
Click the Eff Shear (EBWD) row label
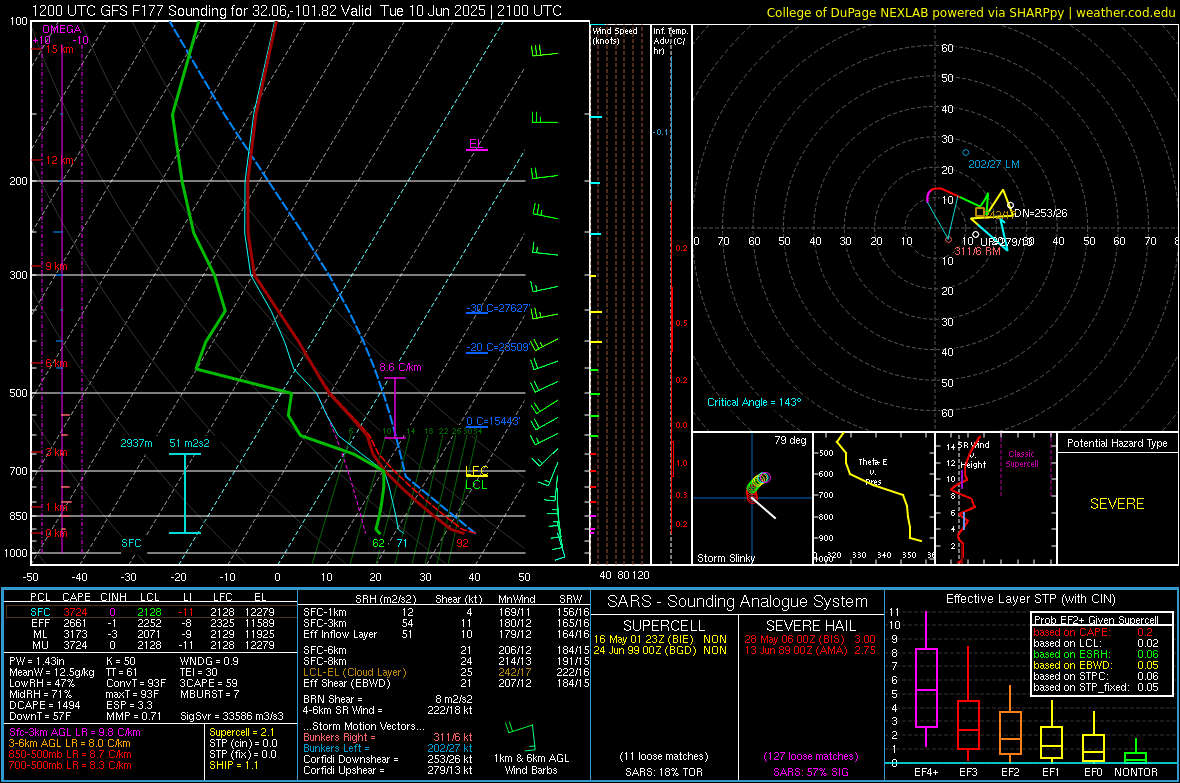click(x=347, y=683)
